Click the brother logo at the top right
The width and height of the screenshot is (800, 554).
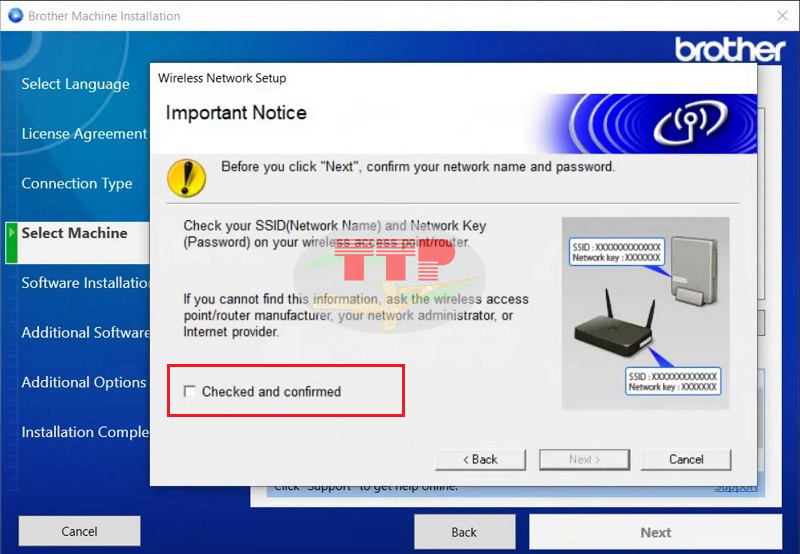point(730,49)
